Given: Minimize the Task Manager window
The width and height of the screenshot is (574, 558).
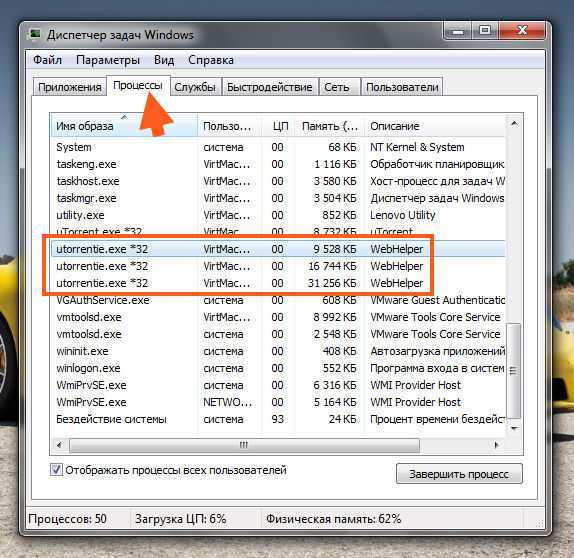Looking at the screenshot, I should point(457,31).
